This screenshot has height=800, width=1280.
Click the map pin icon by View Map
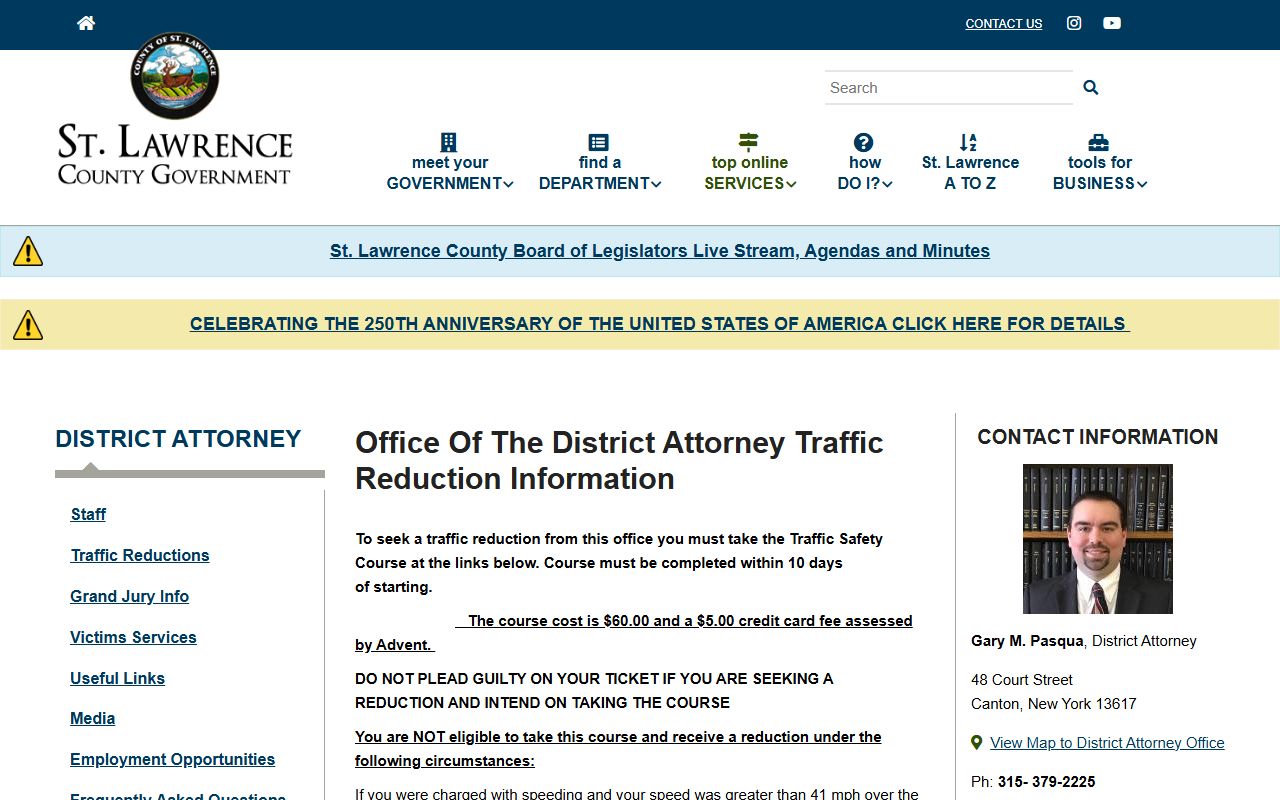pos(977,743)
